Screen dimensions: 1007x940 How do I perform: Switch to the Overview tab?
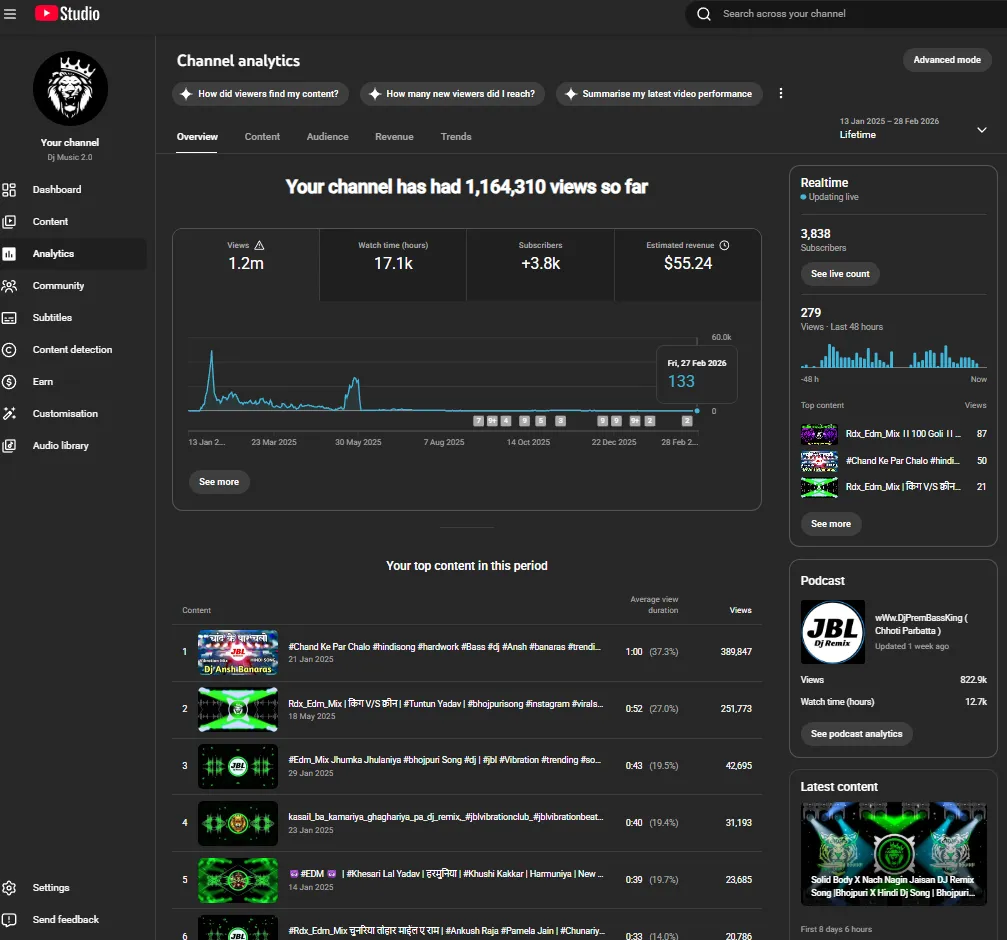tap(197, 137)
